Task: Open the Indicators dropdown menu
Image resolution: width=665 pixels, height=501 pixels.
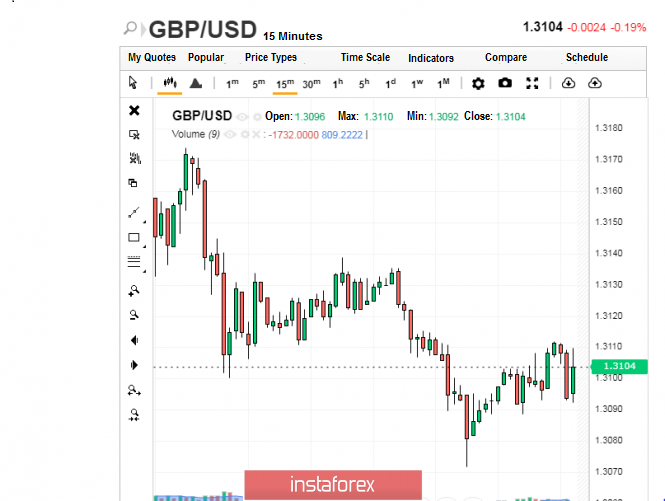Action: pos(431,58)
